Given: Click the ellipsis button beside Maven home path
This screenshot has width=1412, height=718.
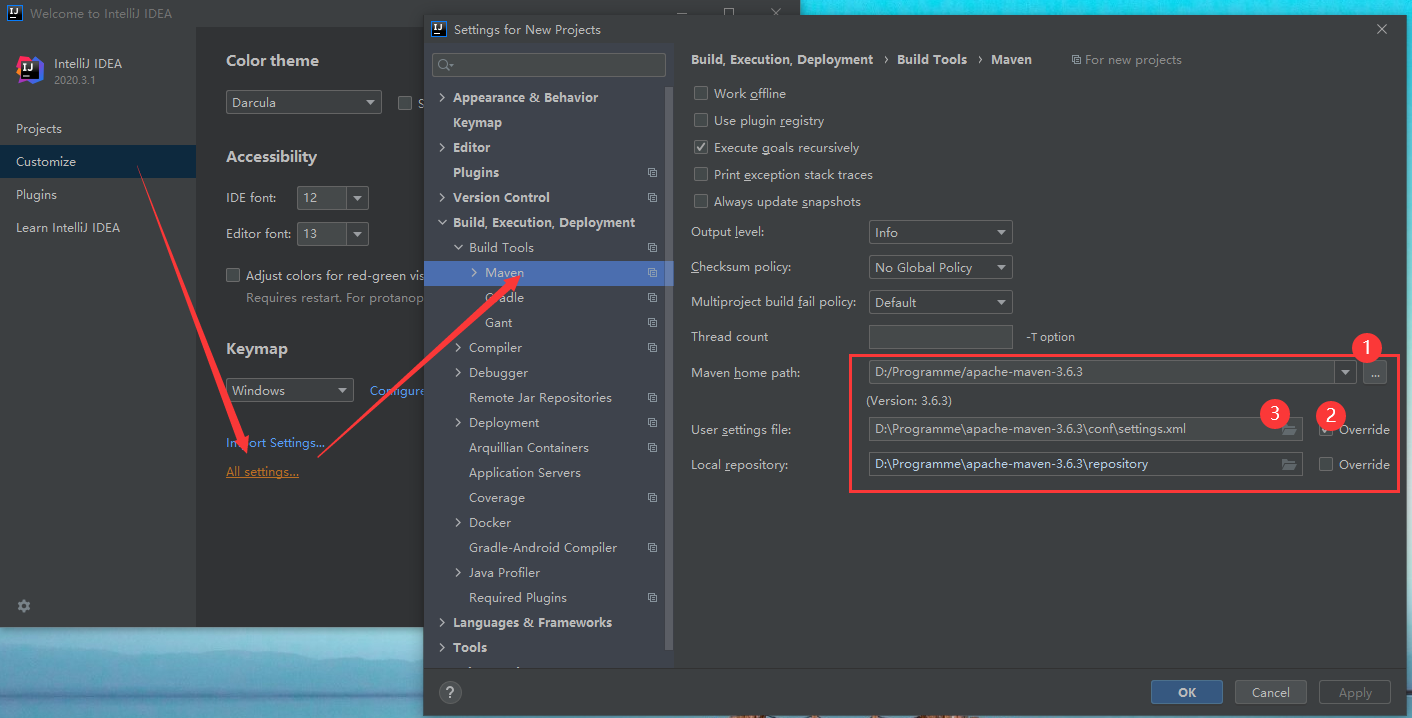Looking at the screenshot, I should tap(1375, 373).
